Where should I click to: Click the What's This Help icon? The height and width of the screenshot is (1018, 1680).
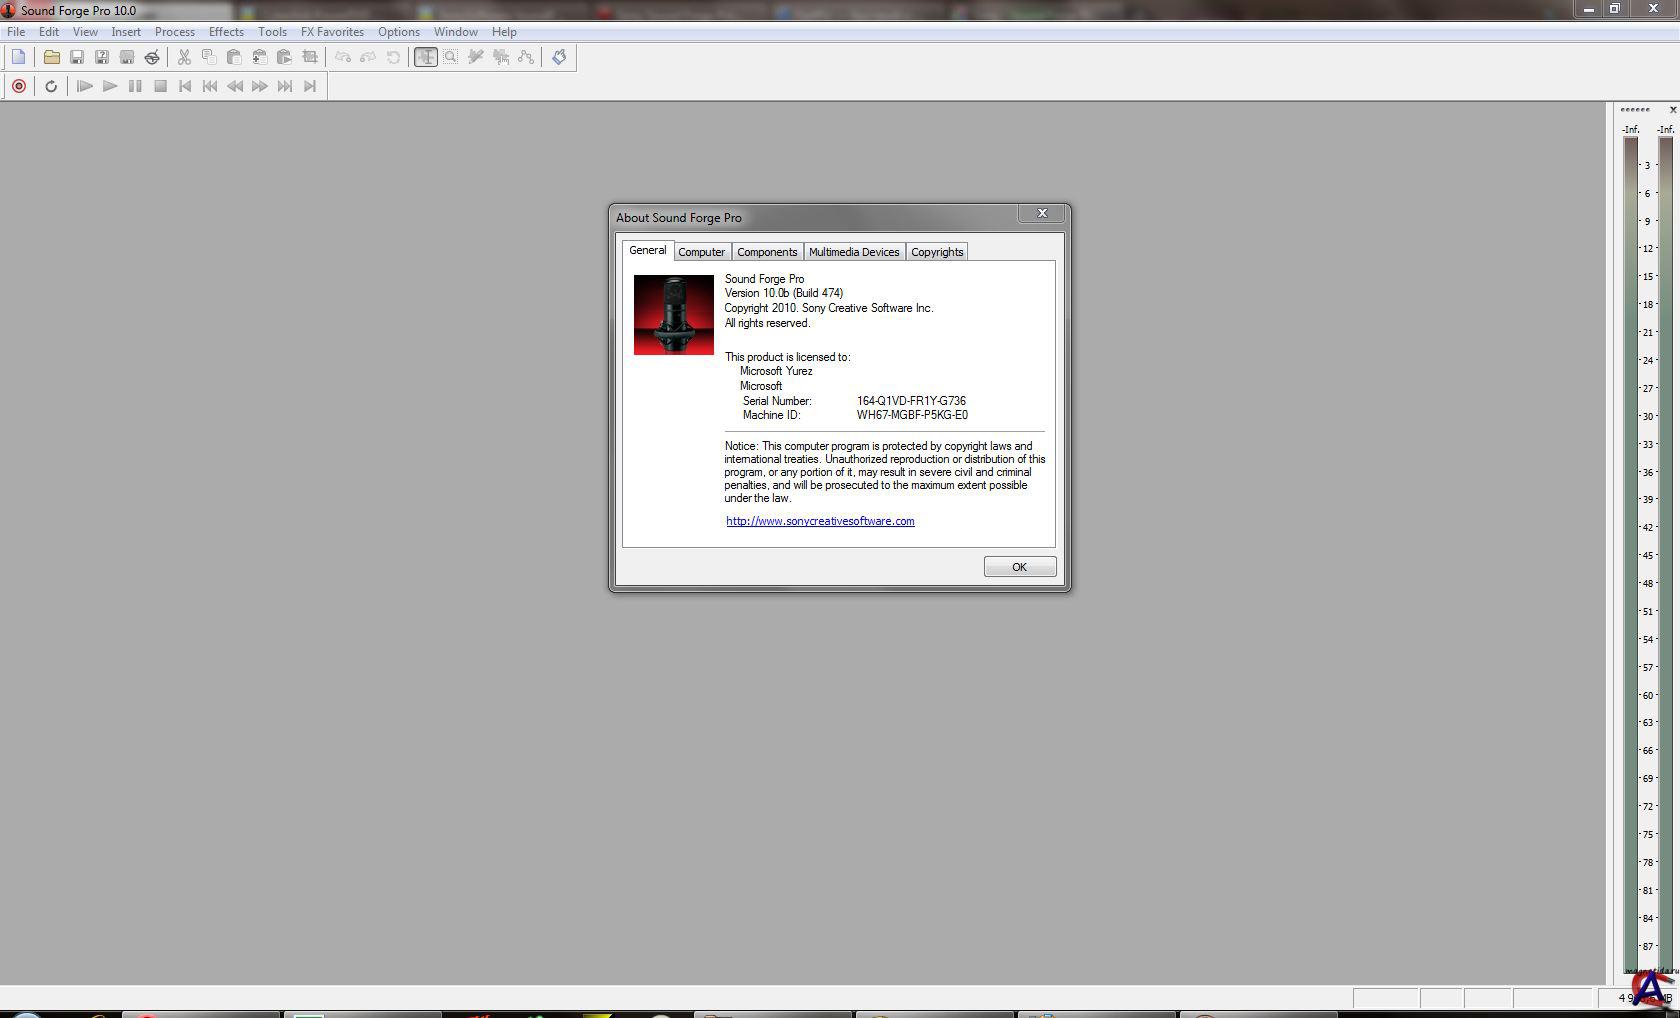click(559, 57)
